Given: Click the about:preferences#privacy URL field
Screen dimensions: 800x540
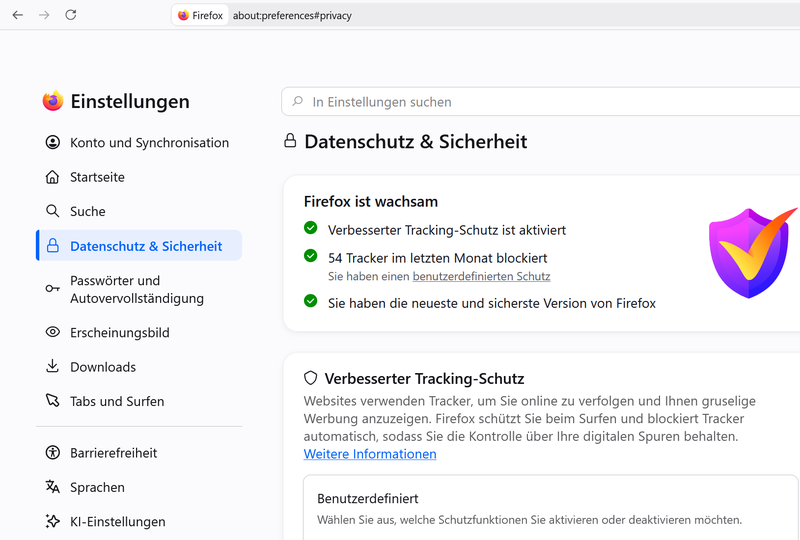Looking at the screenshot, I should [x=292, y=15].
